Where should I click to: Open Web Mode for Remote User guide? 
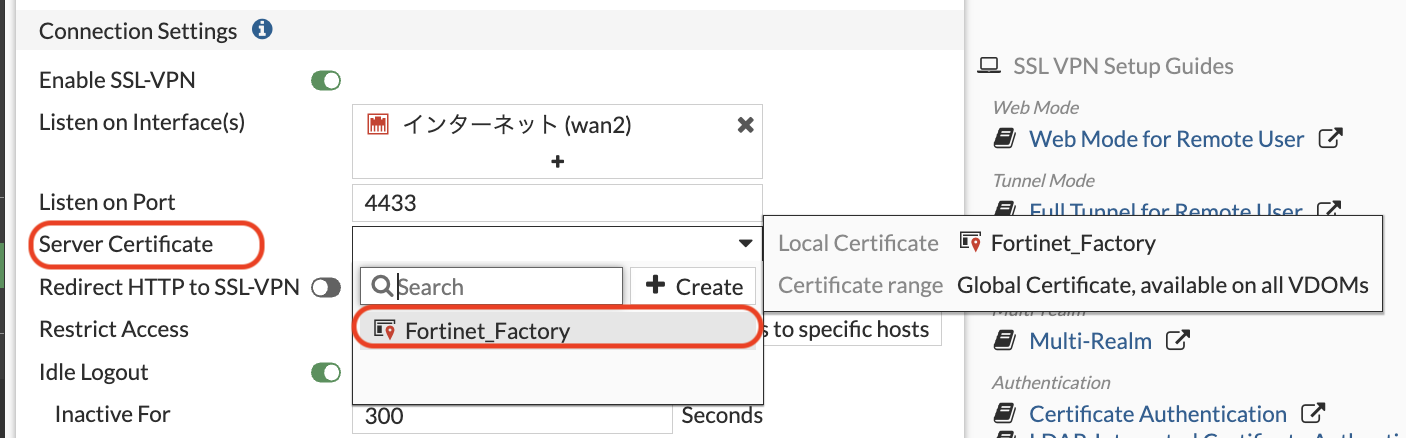[x=1167, y=139]
